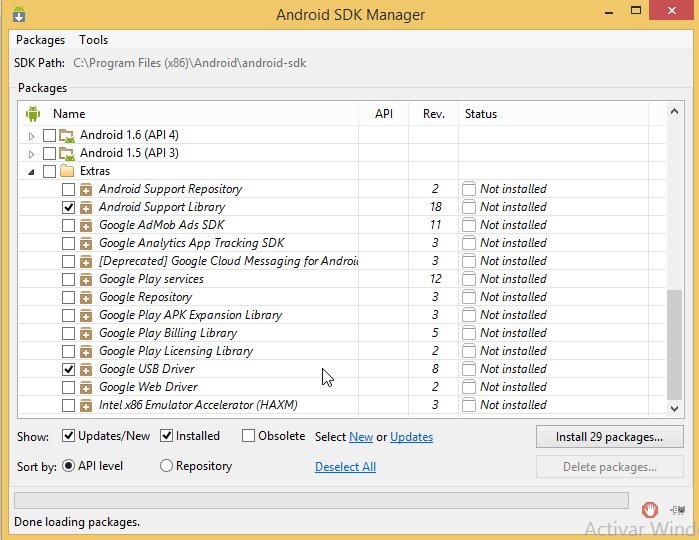
Task: Click status icon of Intel x86 Emulator Accelerator row
Action: [x=469, y=405]
